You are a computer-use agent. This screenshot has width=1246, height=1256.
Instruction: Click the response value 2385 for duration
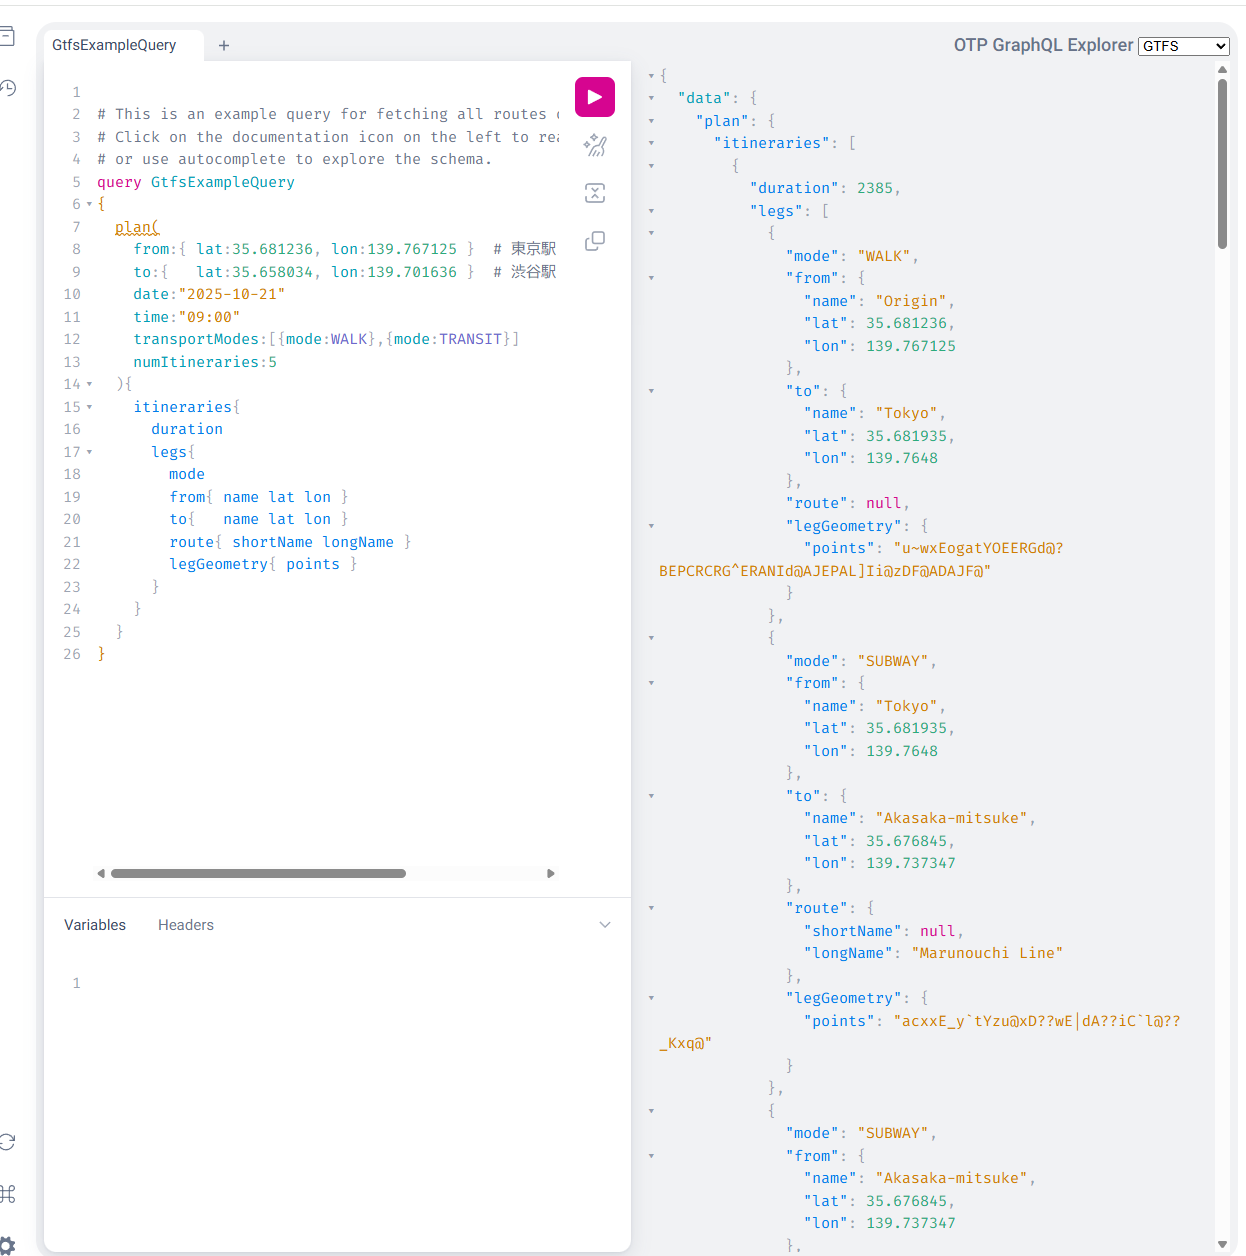pos(875,188)
